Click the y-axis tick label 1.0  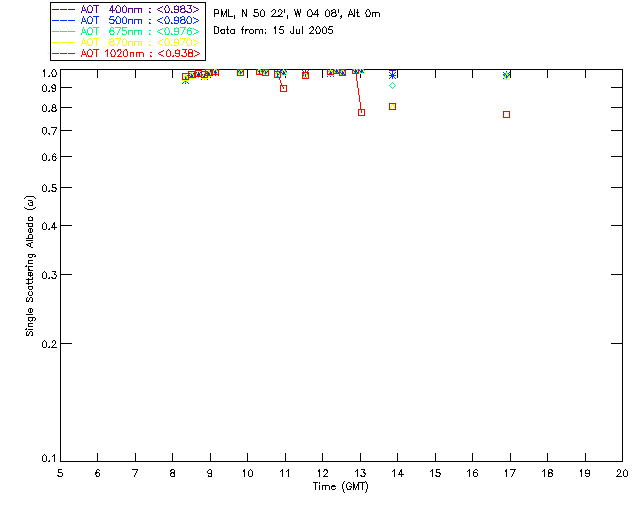point(49,73)
